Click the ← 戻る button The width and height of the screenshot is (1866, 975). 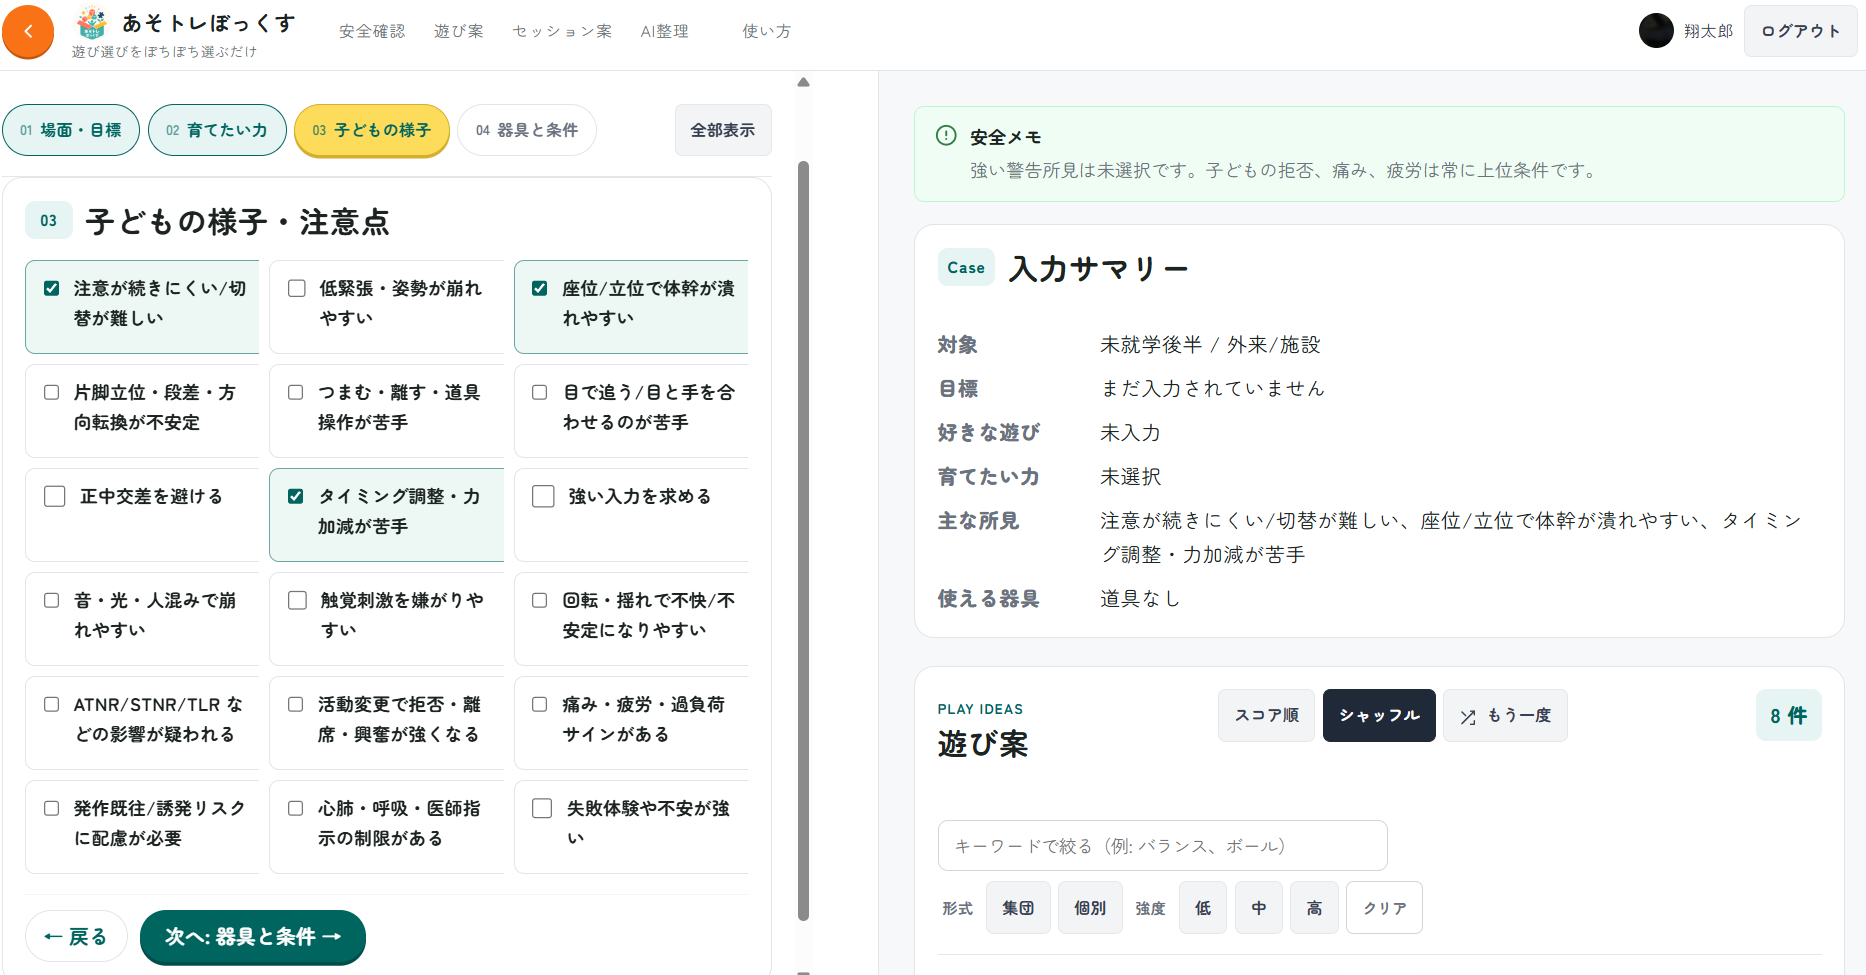pyautogui.click(x=76, y=937)
